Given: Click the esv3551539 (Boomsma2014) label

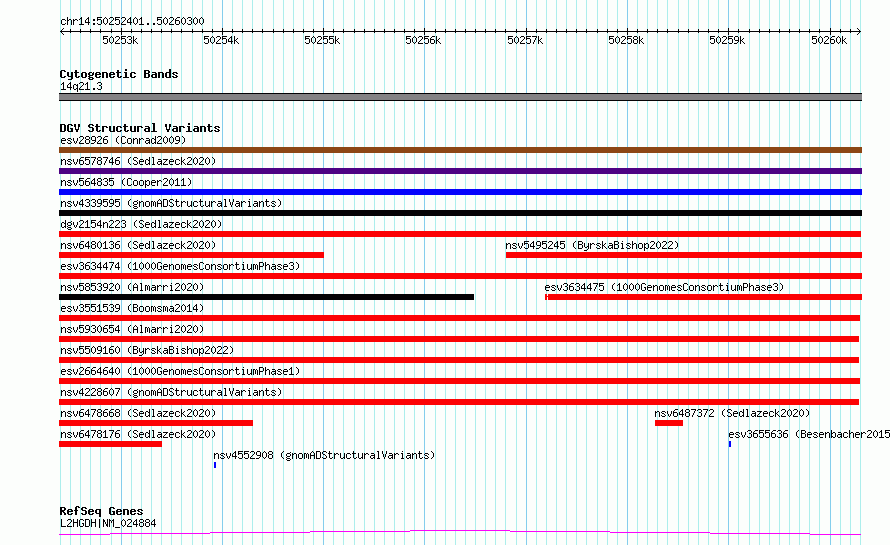Looking at the screenshot, I should (x=132, y=308).
